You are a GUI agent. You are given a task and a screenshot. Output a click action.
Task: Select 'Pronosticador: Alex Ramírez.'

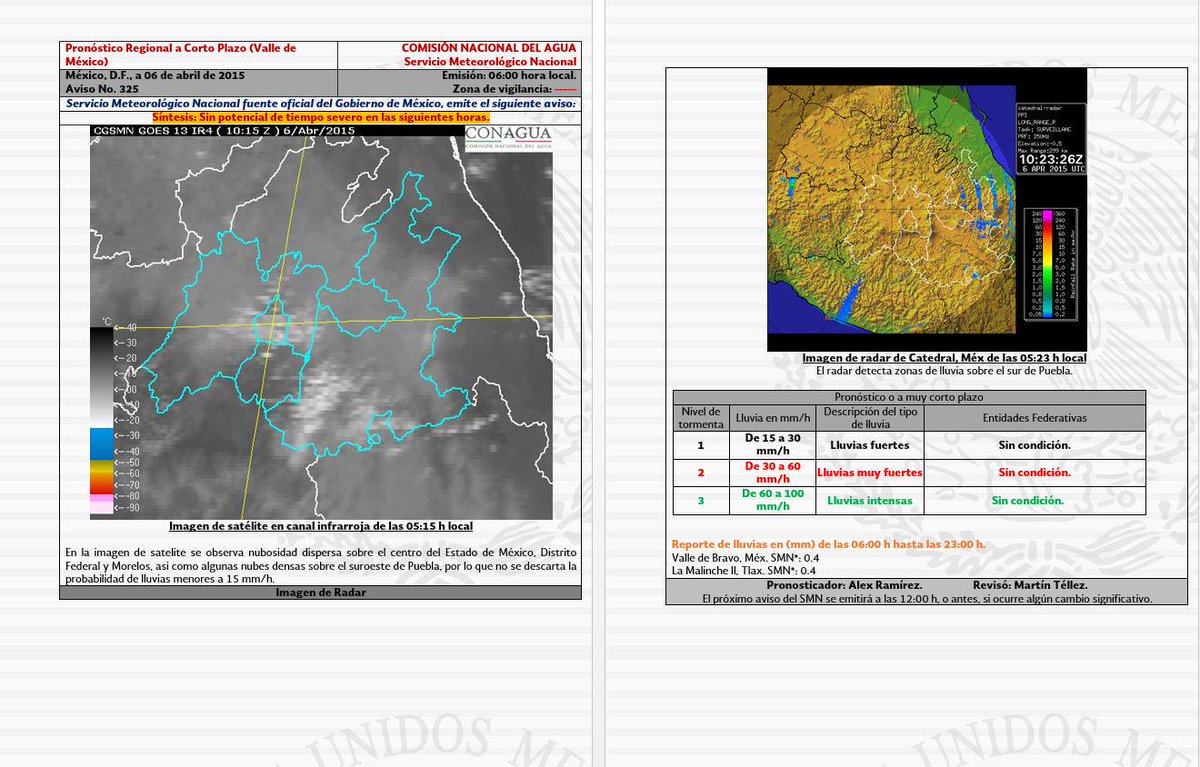[843, 584]
